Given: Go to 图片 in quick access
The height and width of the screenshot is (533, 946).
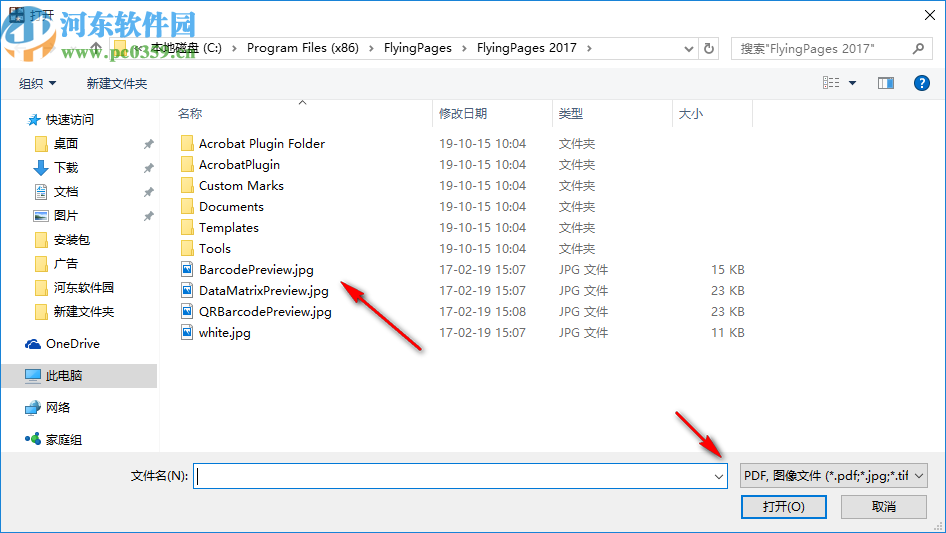Looking at the screenshot, I should [x=66, y=215].
